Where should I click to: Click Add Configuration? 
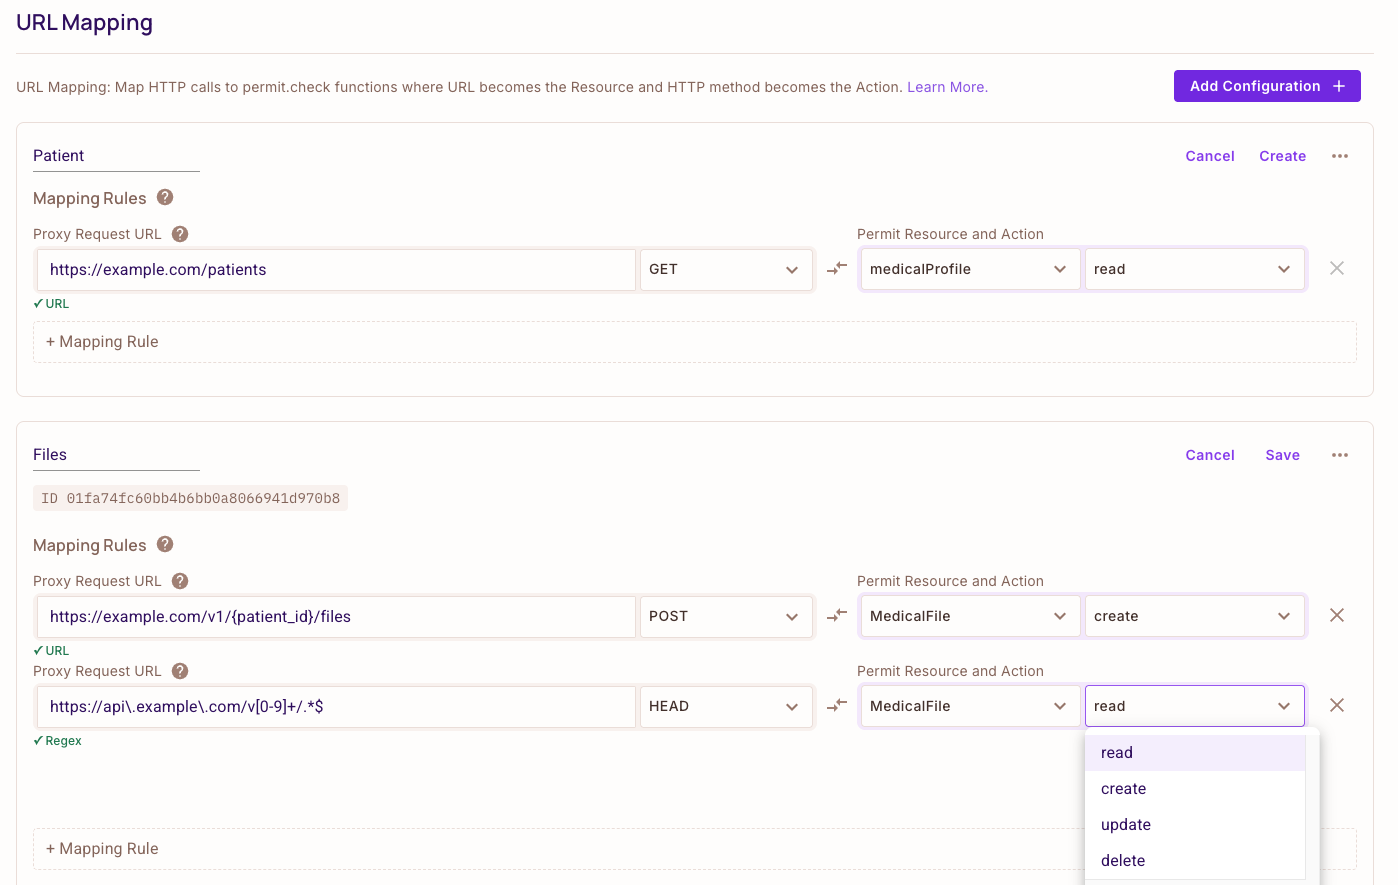point(1266,86)
